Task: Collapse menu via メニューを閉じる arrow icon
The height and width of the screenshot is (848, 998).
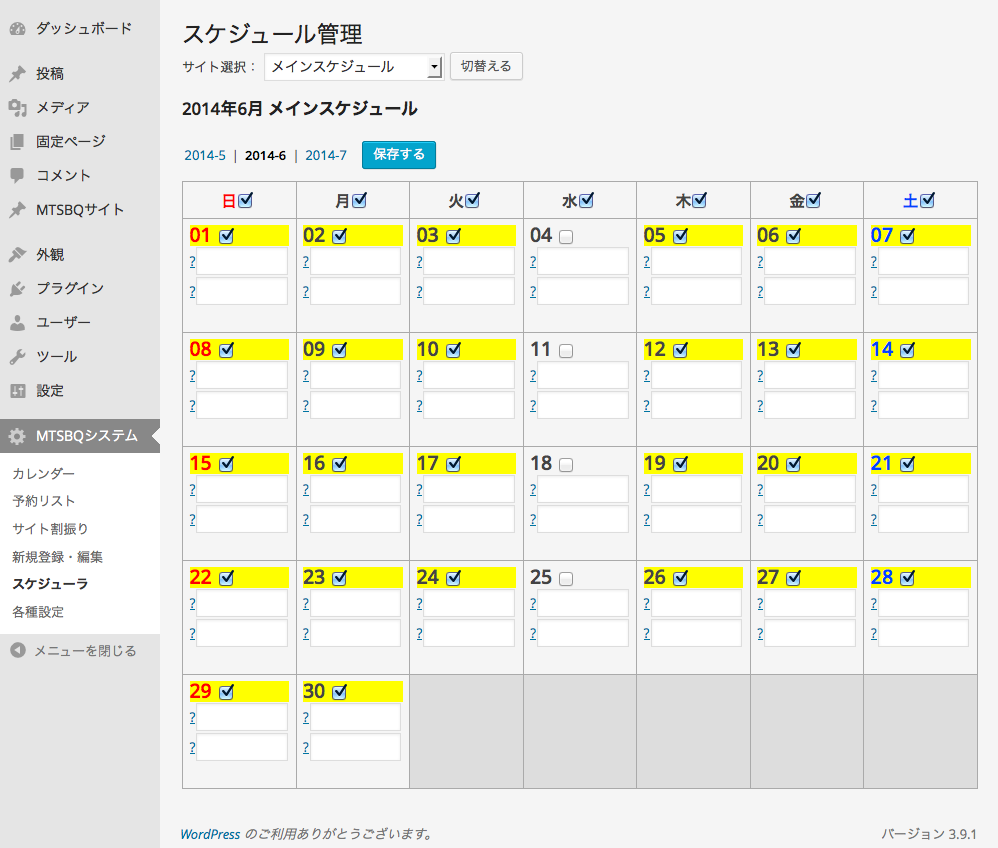Action: [18, 650]
